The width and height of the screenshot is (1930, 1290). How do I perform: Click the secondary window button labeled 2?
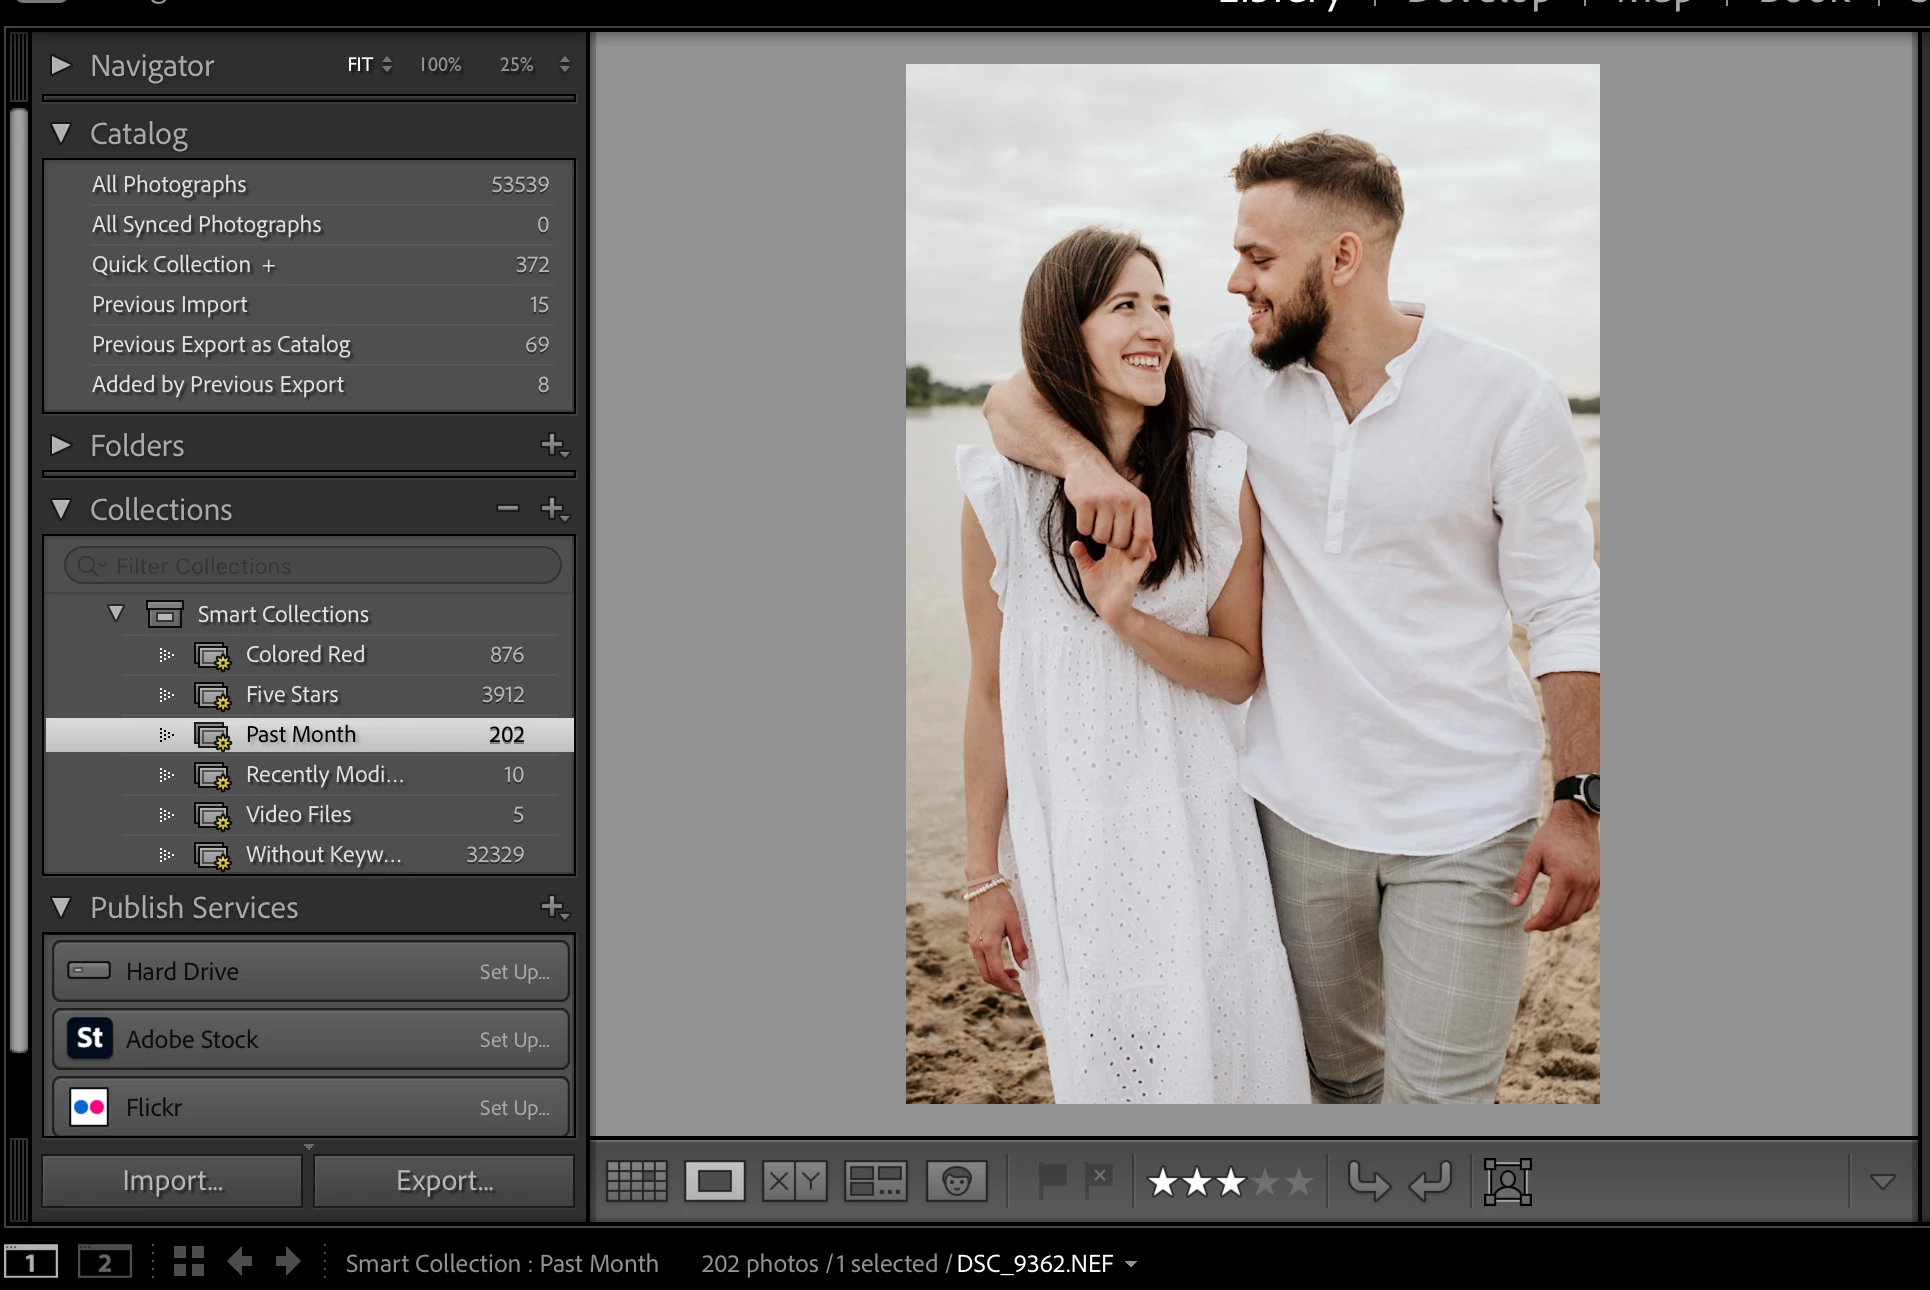pos(104,1262)
